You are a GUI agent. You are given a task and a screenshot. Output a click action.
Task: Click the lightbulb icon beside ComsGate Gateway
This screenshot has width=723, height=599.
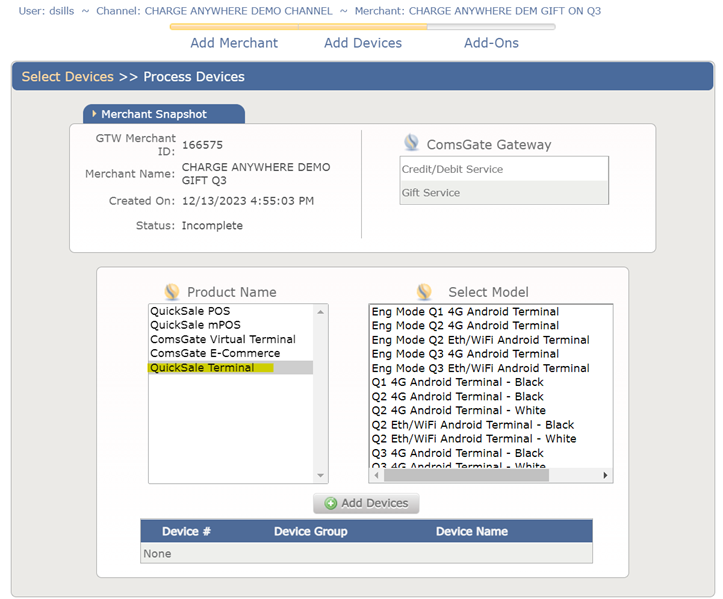(411, 143)
